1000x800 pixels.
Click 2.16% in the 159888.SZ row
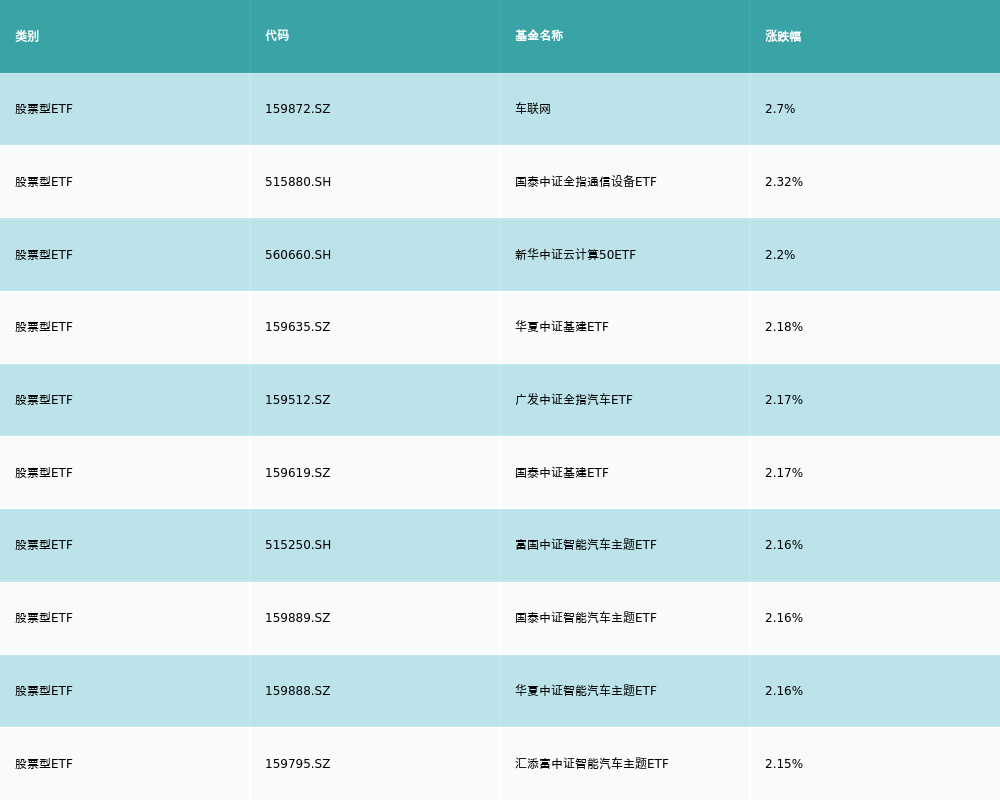pyautogui.click(x=784, y=691)
